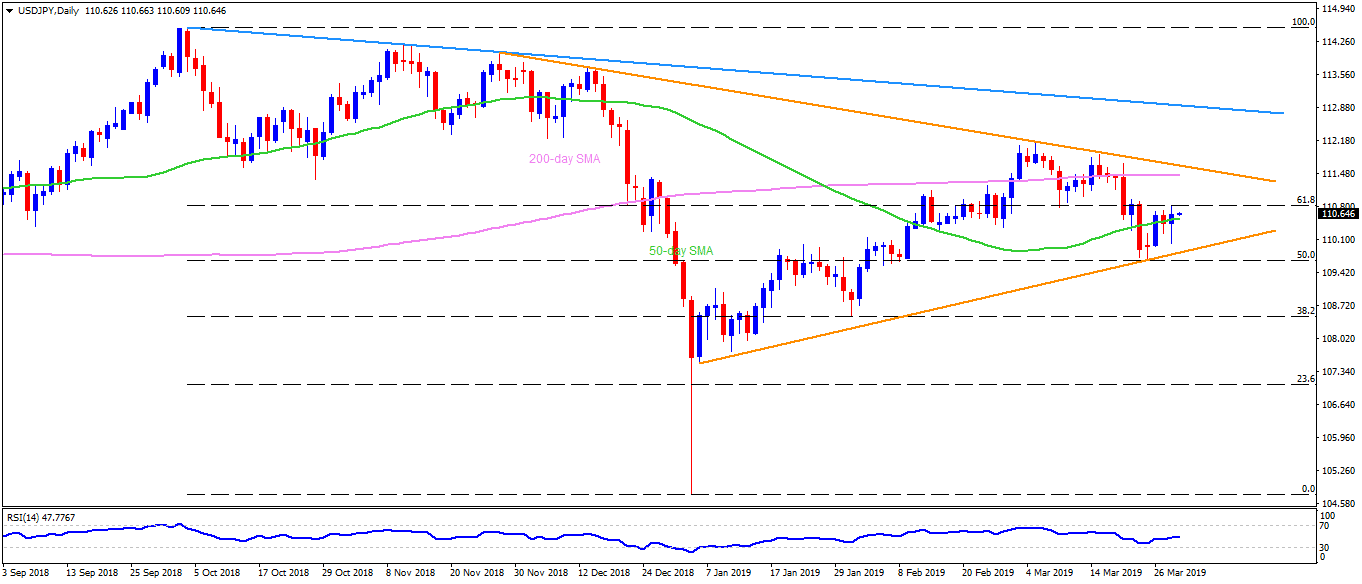
Task: Click the 7 Jan 2019 date label
Action: tap(727, 574)
